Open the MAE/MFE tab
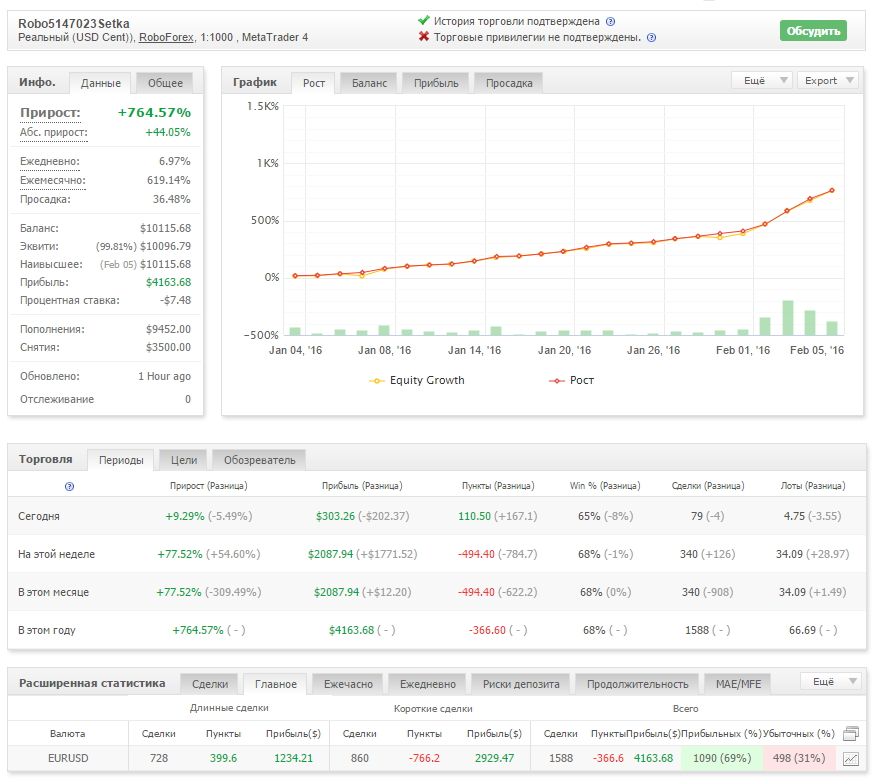Image resolution: width=876 pixels, height=783 pixels. click(739, 684)
